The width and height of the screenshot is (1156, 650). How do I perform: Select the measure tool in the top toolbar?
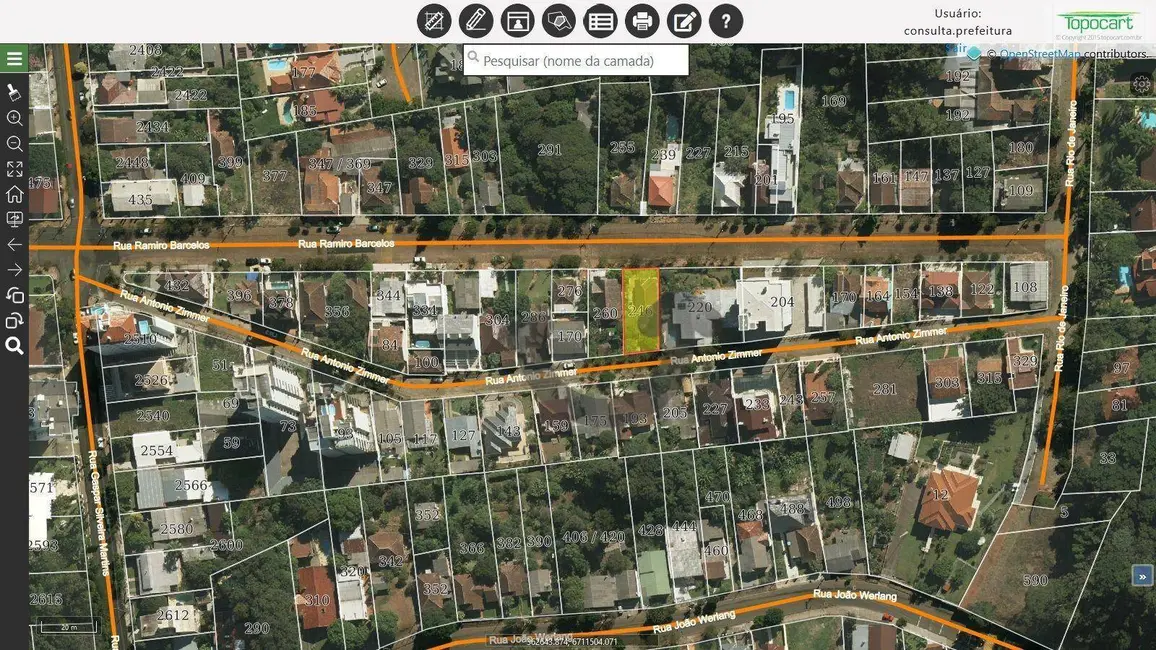coord(433,20)
